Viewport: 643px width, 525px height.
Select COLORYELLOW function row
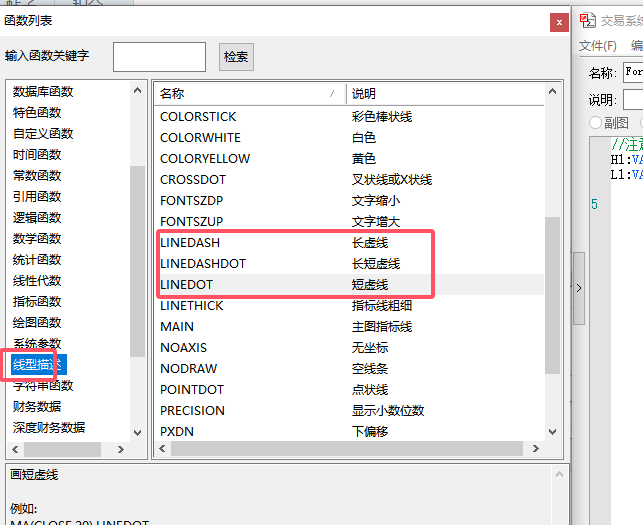349,158
